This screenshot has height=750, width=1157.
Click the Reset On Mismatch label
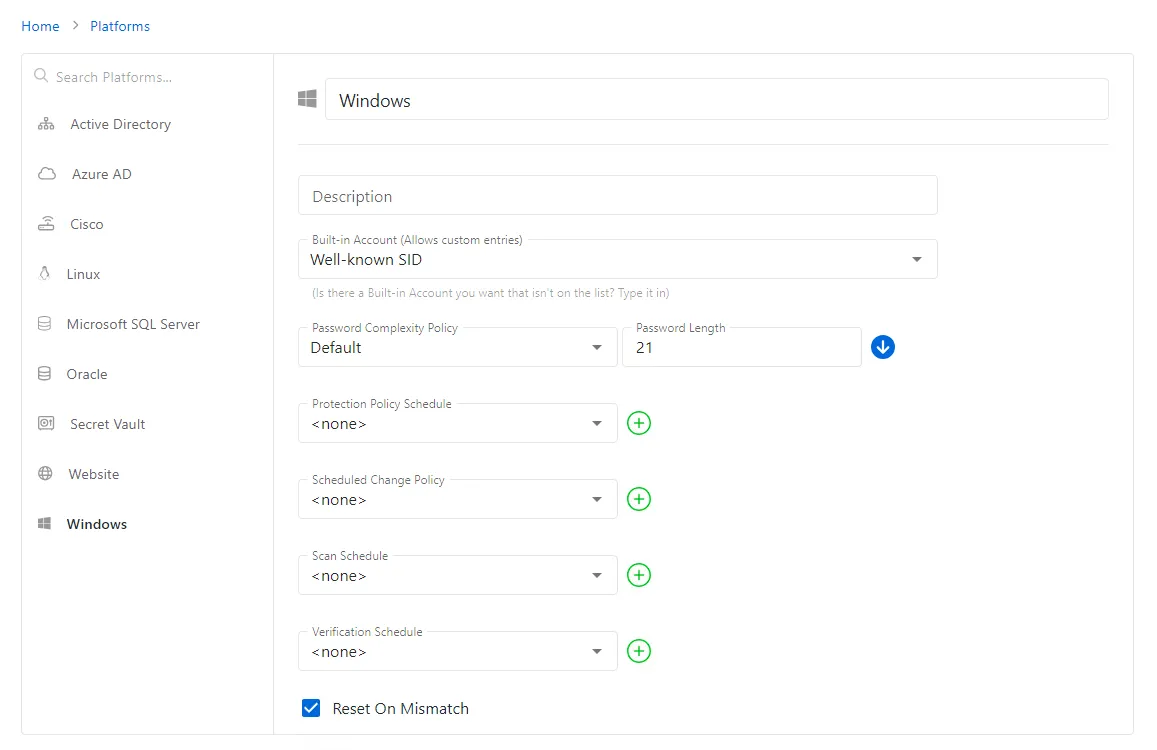(x=401, y=708)
